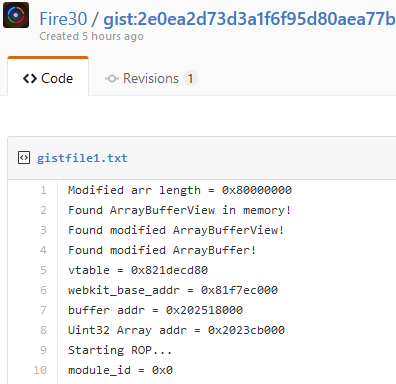Click the webkit_base_addr line text
Image resolution: width=396 pixels, height=384 pixels.
tap(173, 290)
